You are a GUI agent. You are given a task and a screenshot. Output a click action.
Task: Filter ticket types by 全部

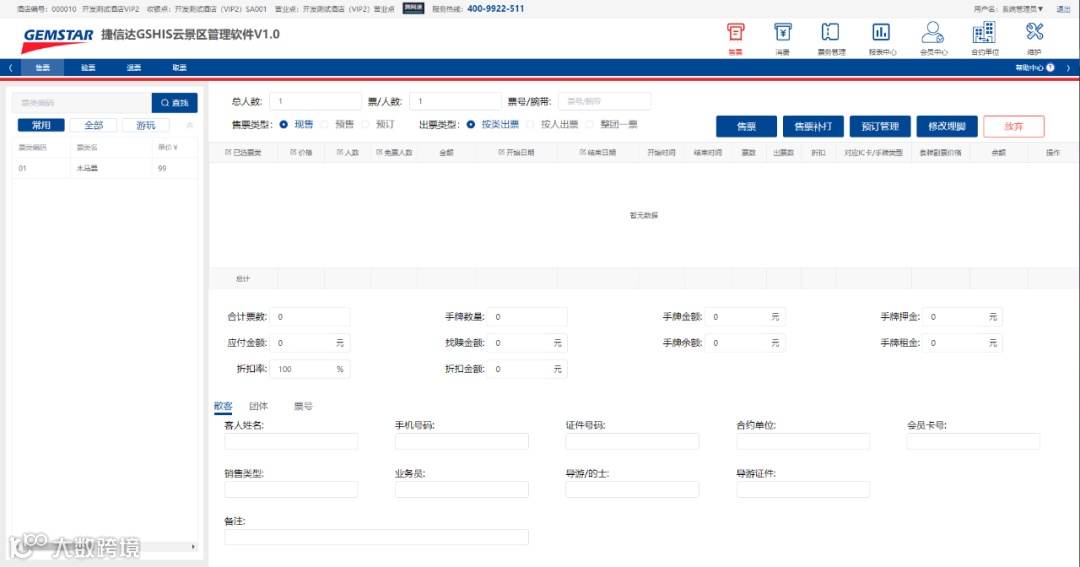[x=94, y=125]
